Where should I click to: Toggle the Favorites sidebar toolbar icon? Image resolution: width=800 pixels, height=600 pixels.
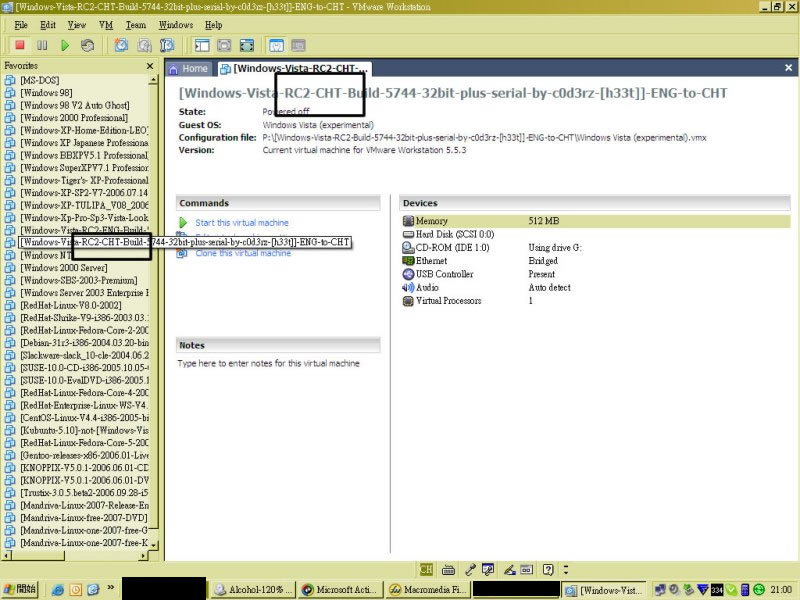(202, 45)
